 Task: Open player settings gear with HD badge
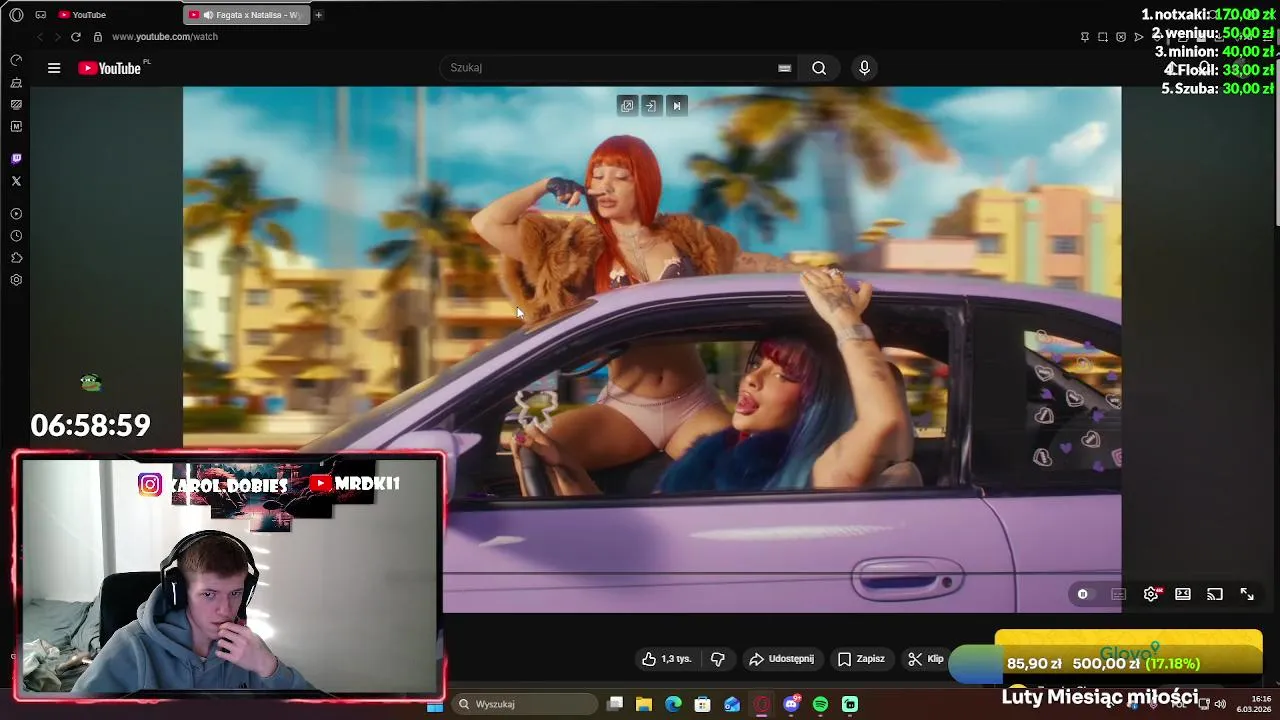click(x=1151, y=594)
